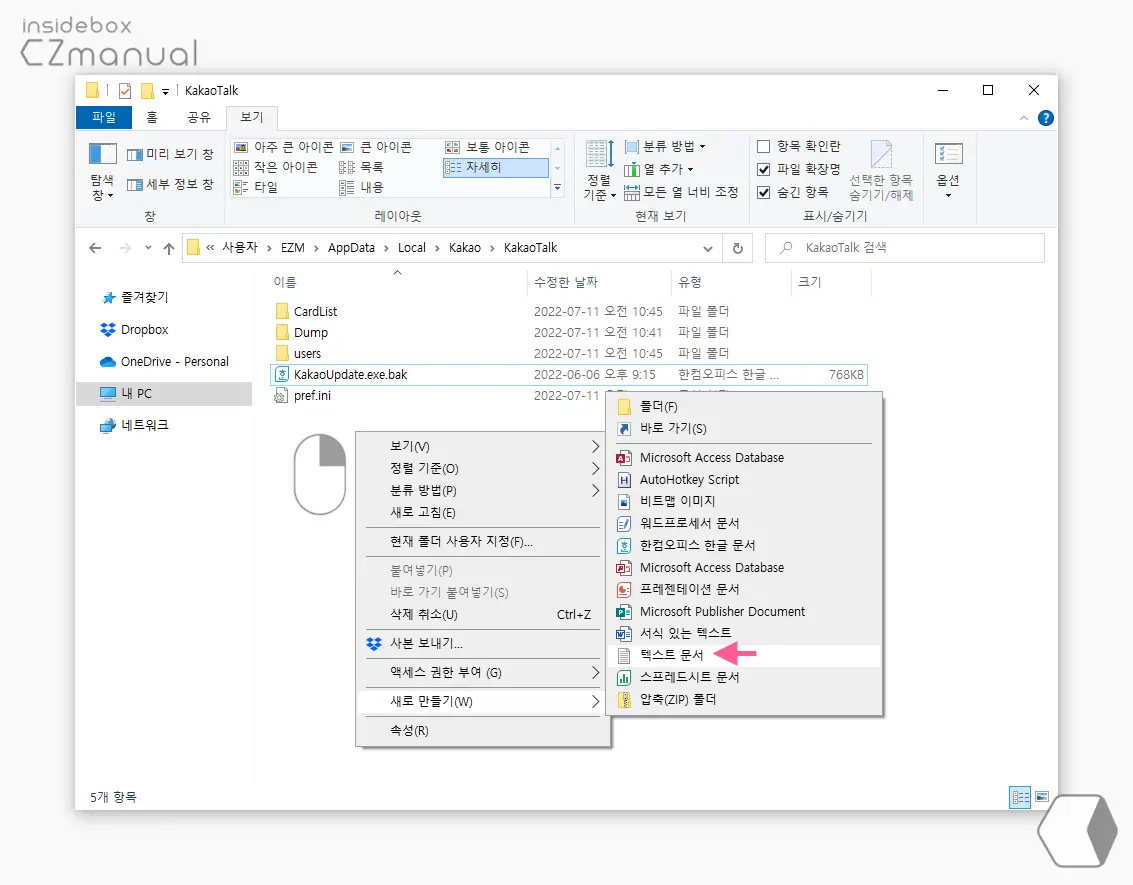The height and width of the screenshot is (885, 1133).
Task: Refresh the folder using the address bar refresh icon
Action: click(x=737, y=247)
